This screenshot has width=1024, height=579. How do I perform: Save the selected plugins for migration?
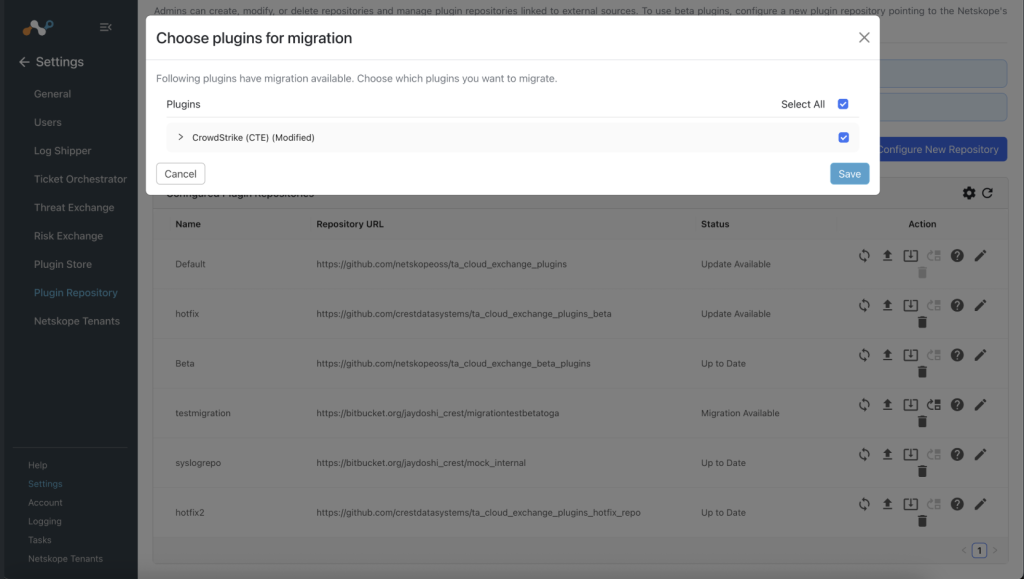[x=850, y=174]
